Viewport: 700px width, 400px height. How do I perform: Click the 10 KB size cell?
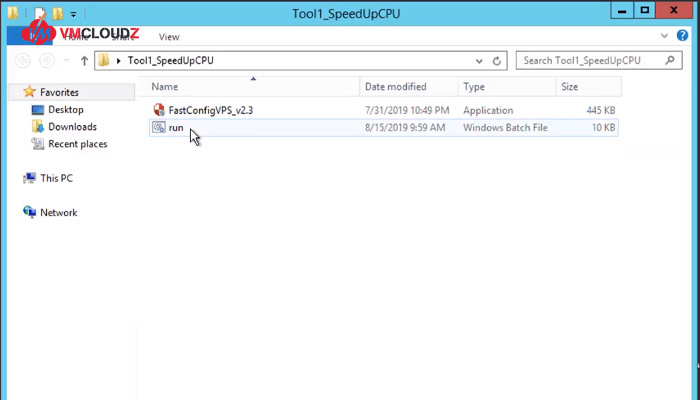[x=604, y=128]
